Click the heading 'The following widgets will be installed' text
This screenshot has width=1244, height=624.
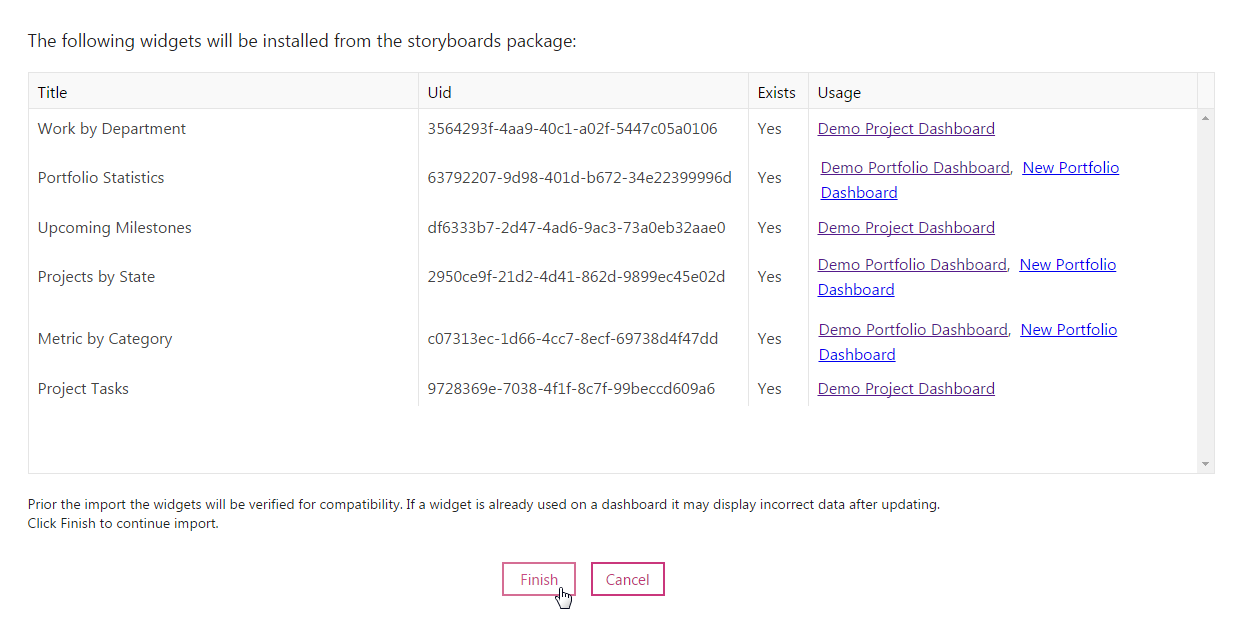302,41
